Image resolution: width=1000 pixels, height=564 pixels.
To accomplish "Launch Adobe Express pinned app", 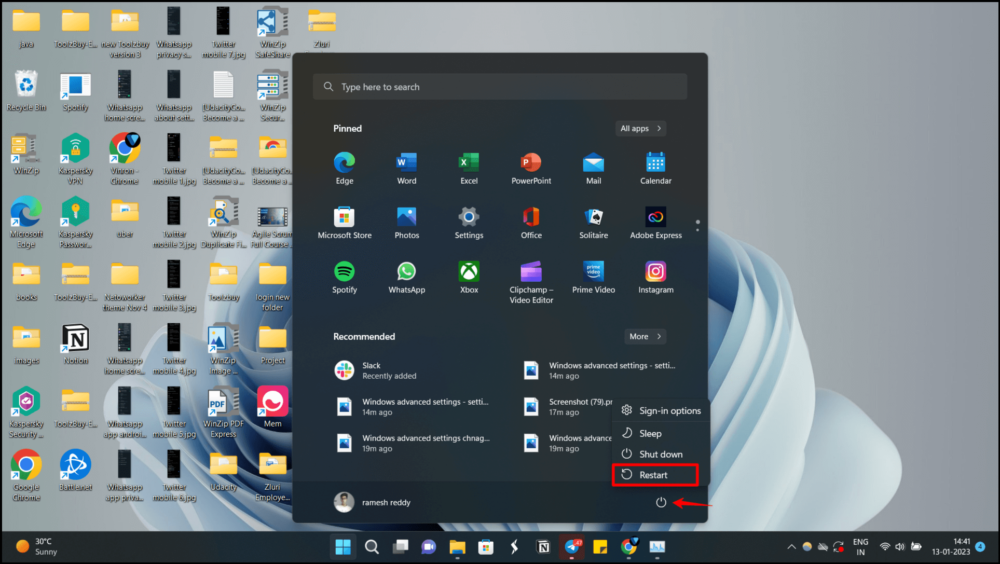I will 656,223.
